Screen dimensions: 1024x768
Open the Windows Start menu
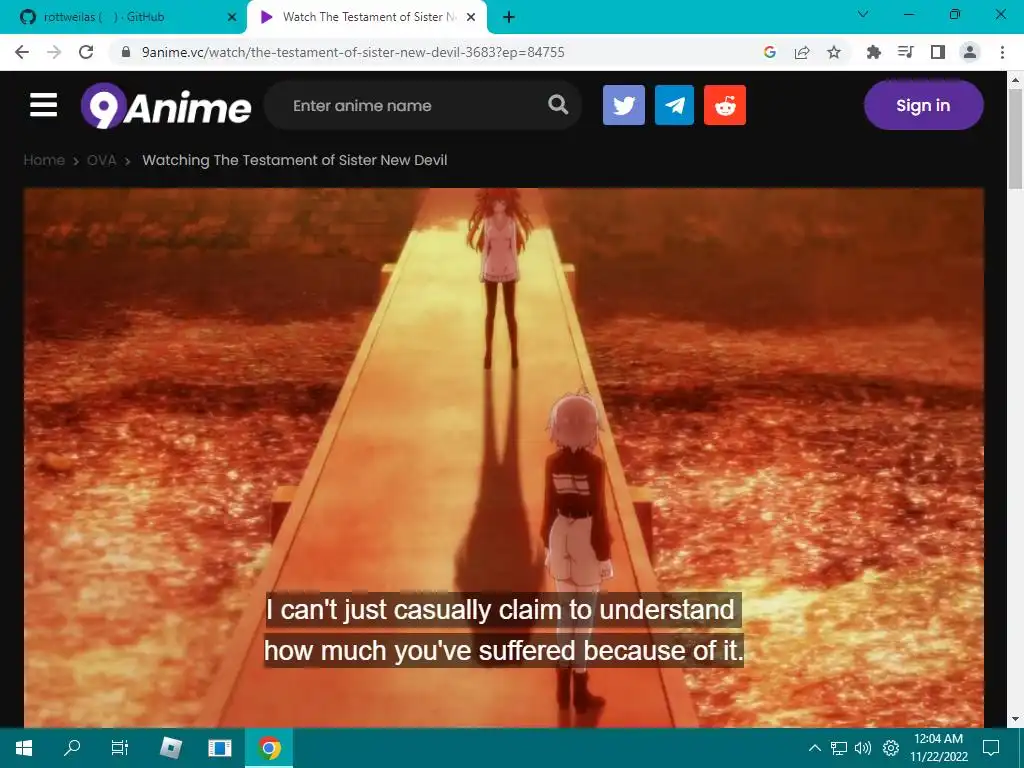tap(24, 748)
